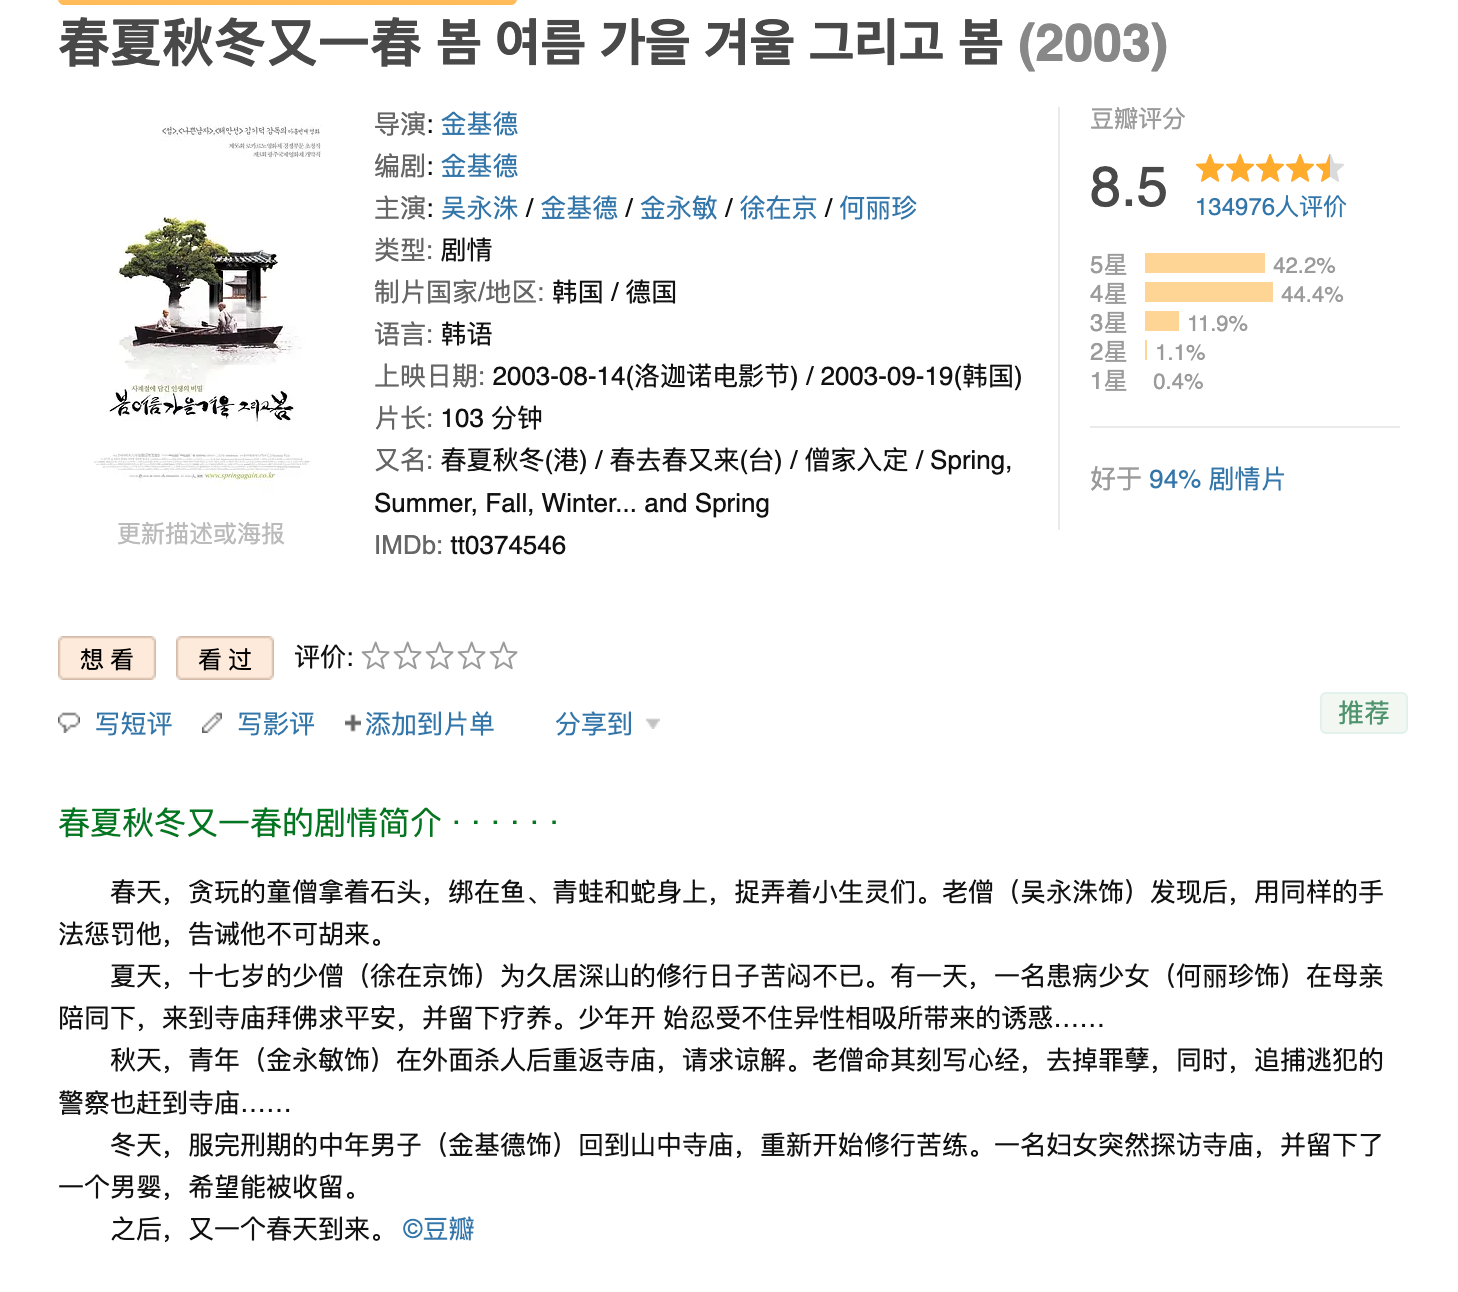Open the 94% 剧情片 ranking link
The image size is (1458, 1292).
pos(1217,479)
